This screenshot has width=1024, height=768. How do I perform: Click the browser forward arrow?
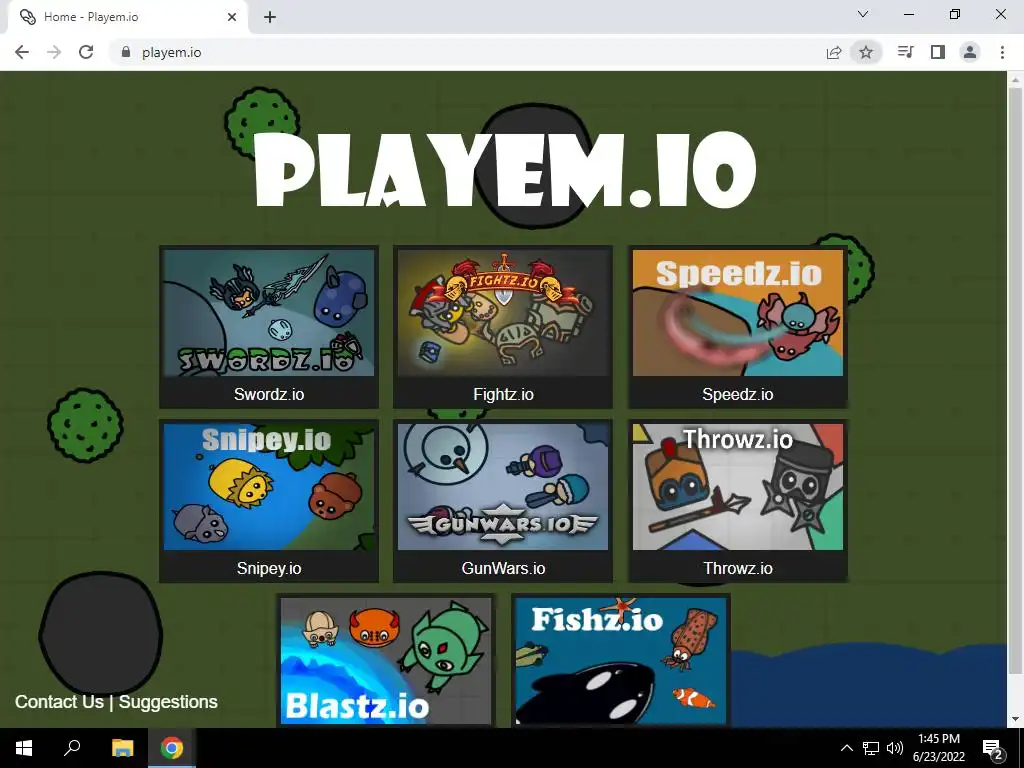click(x=54, y=52)
